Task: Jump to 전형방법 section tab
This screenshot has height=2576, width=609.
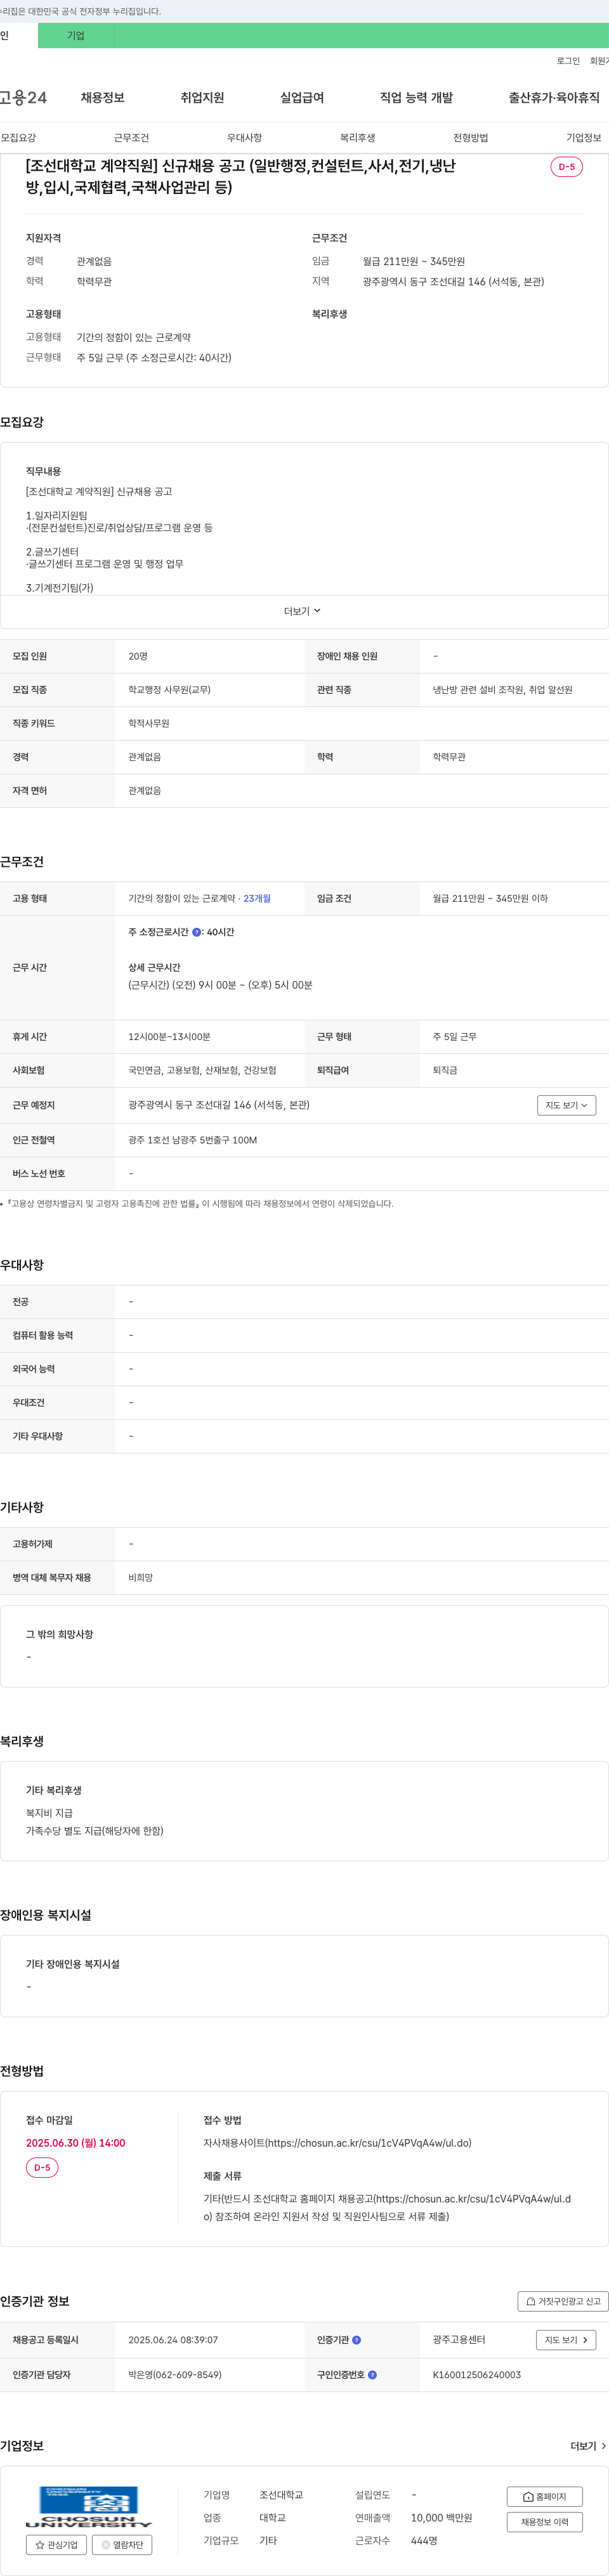Action: click(470, 138)
